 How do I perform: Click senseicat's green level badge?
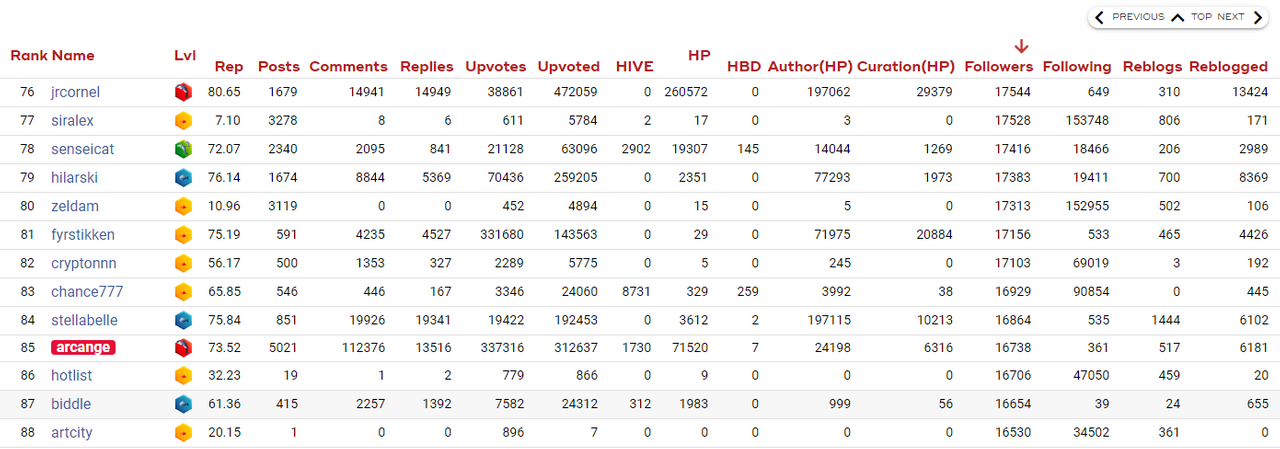tap(182, 149)
